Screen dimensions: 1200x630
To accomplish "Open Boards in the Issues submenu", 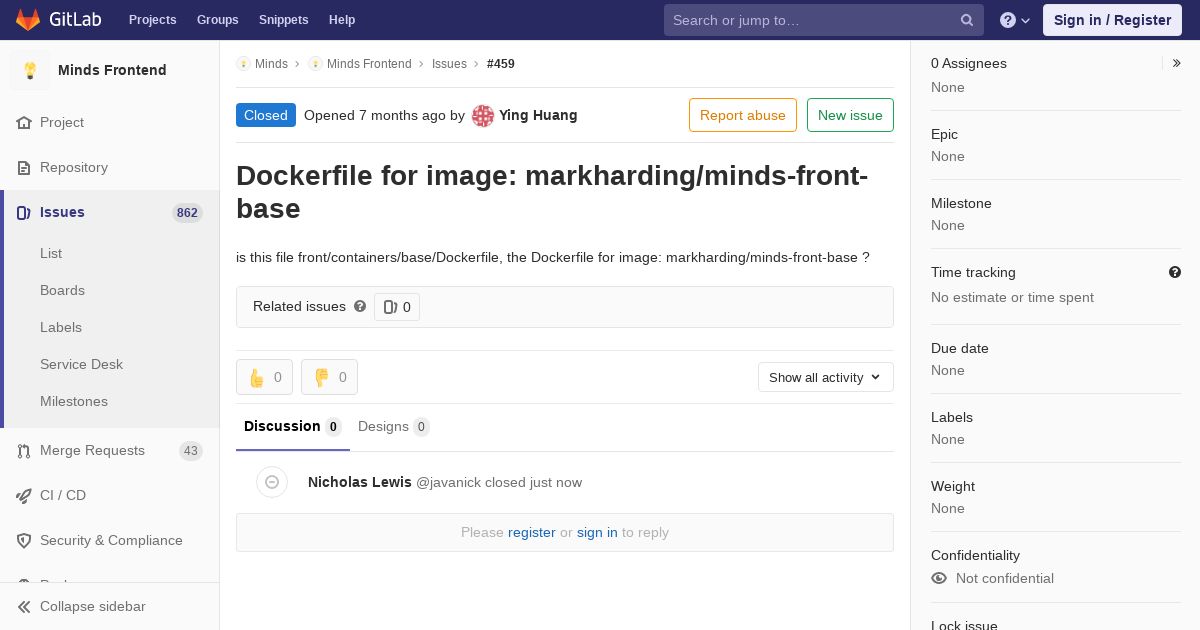I will coord(62,290).
